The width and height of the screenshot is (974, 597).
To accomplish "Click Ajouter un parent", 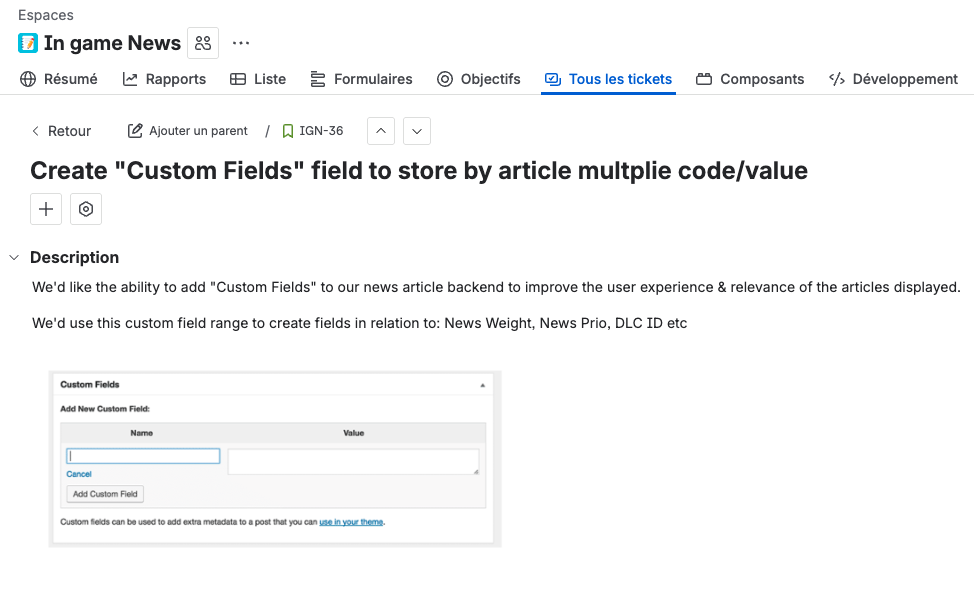I will [x=188, y=131].
